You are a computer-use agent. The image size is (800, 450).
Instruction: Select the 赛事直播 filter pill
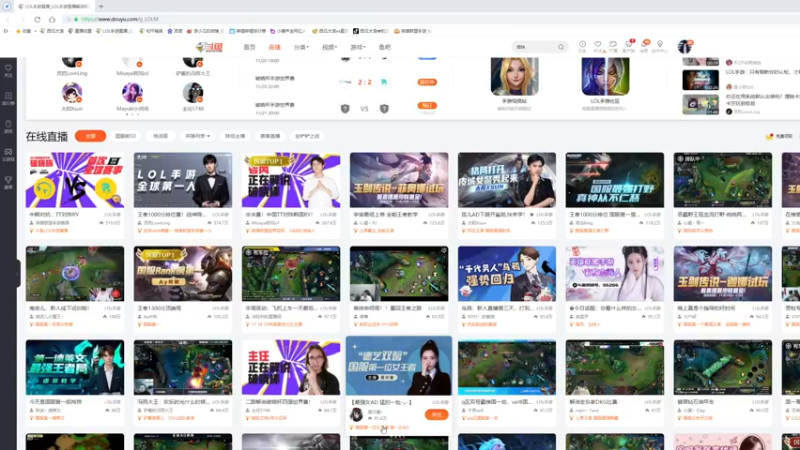point(270,136)
